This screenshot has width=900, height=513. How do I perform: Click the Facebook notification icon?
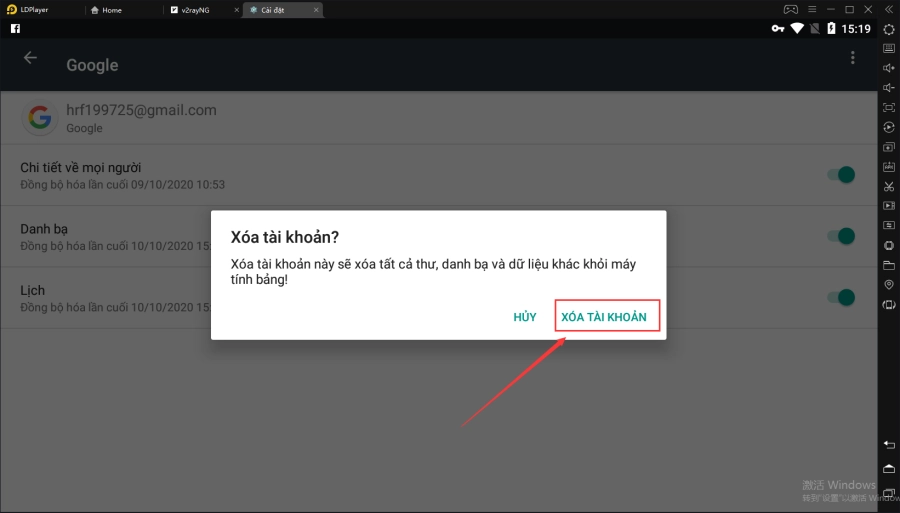15,28
